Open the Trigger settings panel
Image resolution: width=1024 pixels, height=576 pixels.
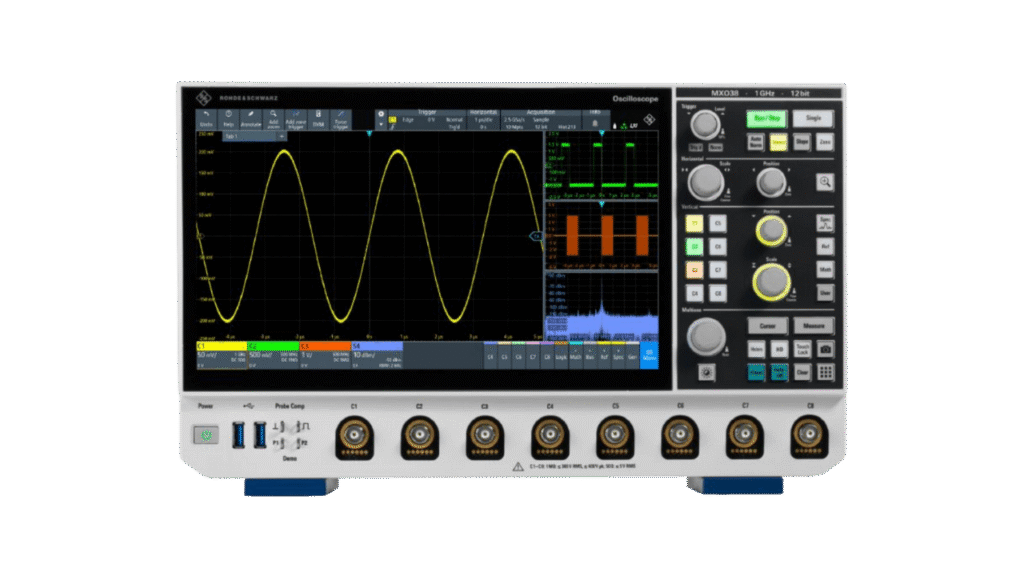[427, 120]
